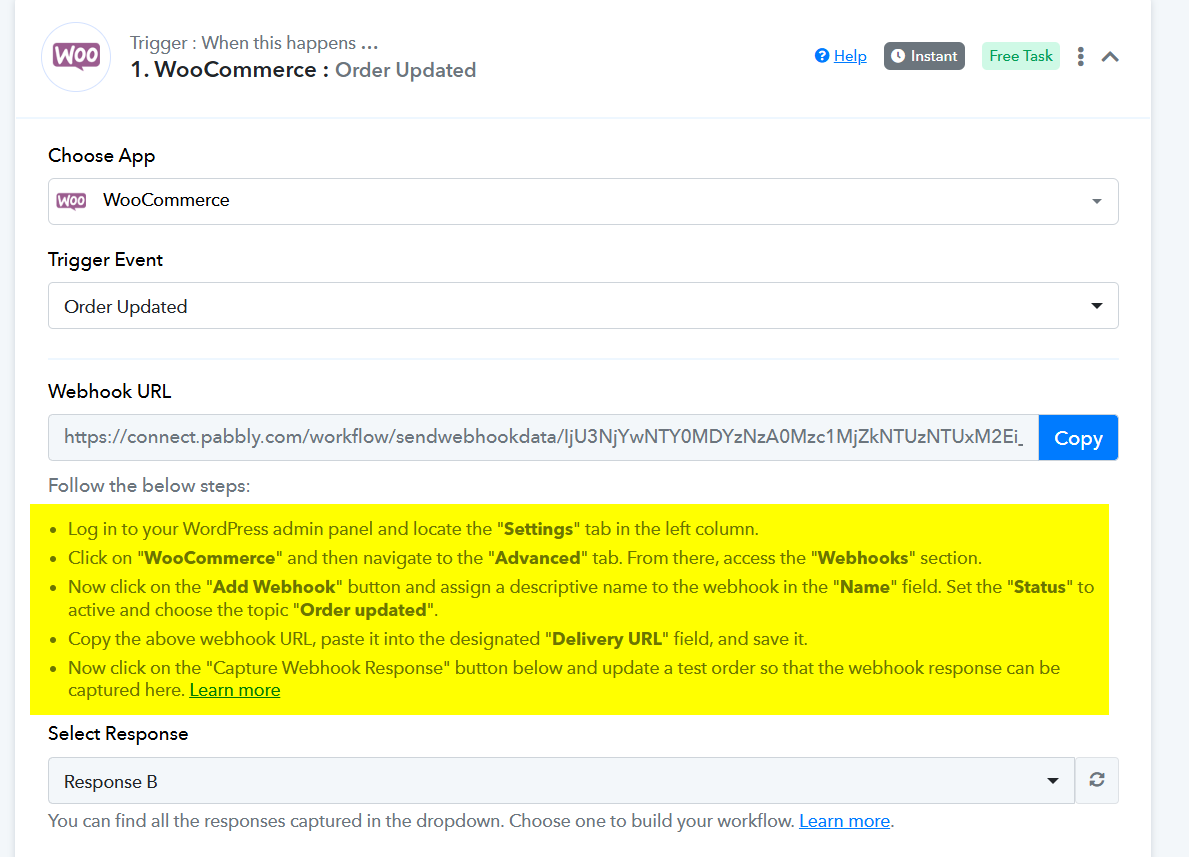Screen dimensions: 1189x857
Task: Click the bold 'Add Webhook' text in the steps
Action: pyautogui.click(x=275, y=587)
